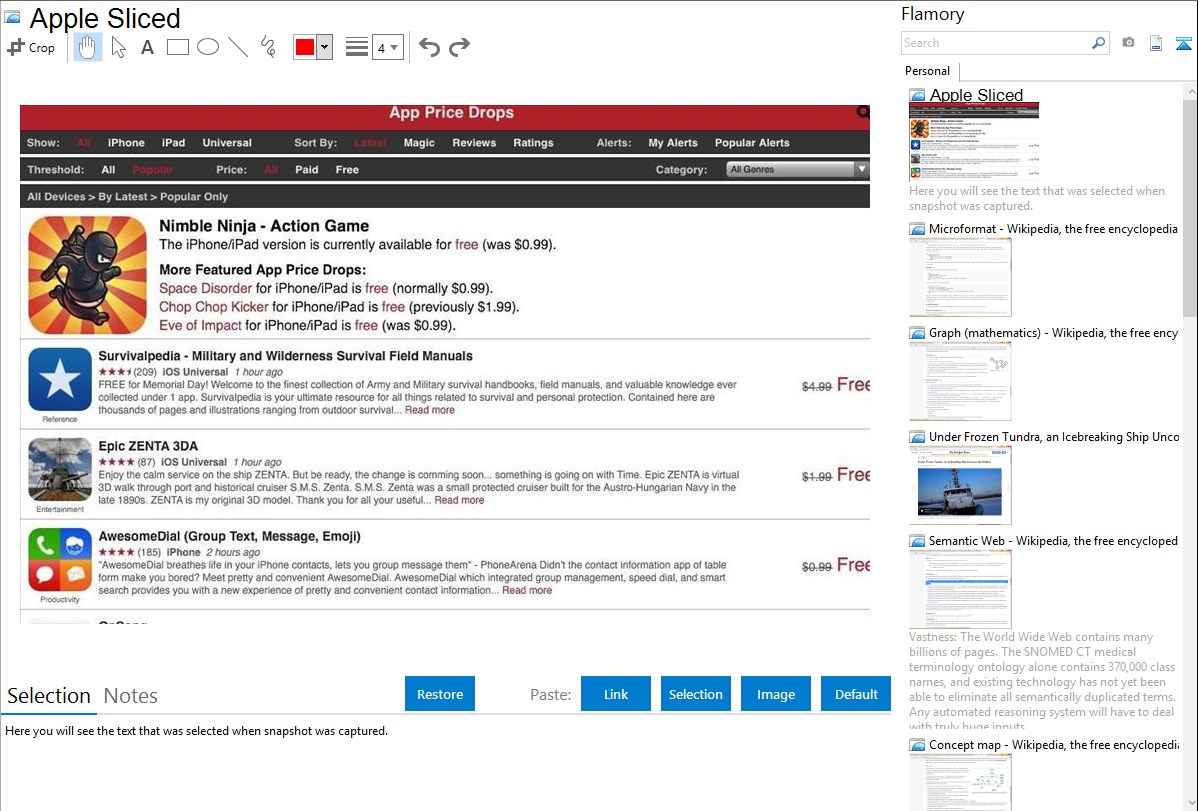Click the icon beside Under Frozen Tundra title
The image size is (1198, 811).
[x=917, y=437]
